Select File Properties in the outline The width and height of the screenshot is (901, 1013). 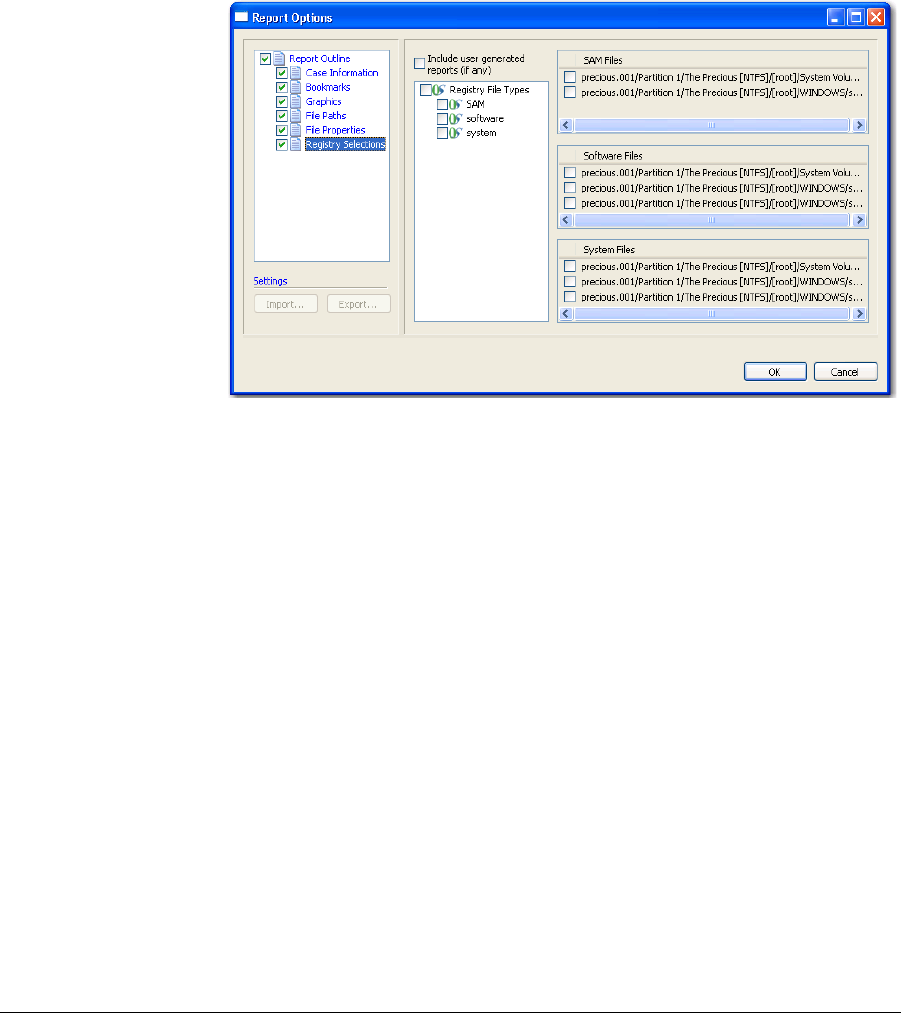pyautogui.click(x=335, y=130)
